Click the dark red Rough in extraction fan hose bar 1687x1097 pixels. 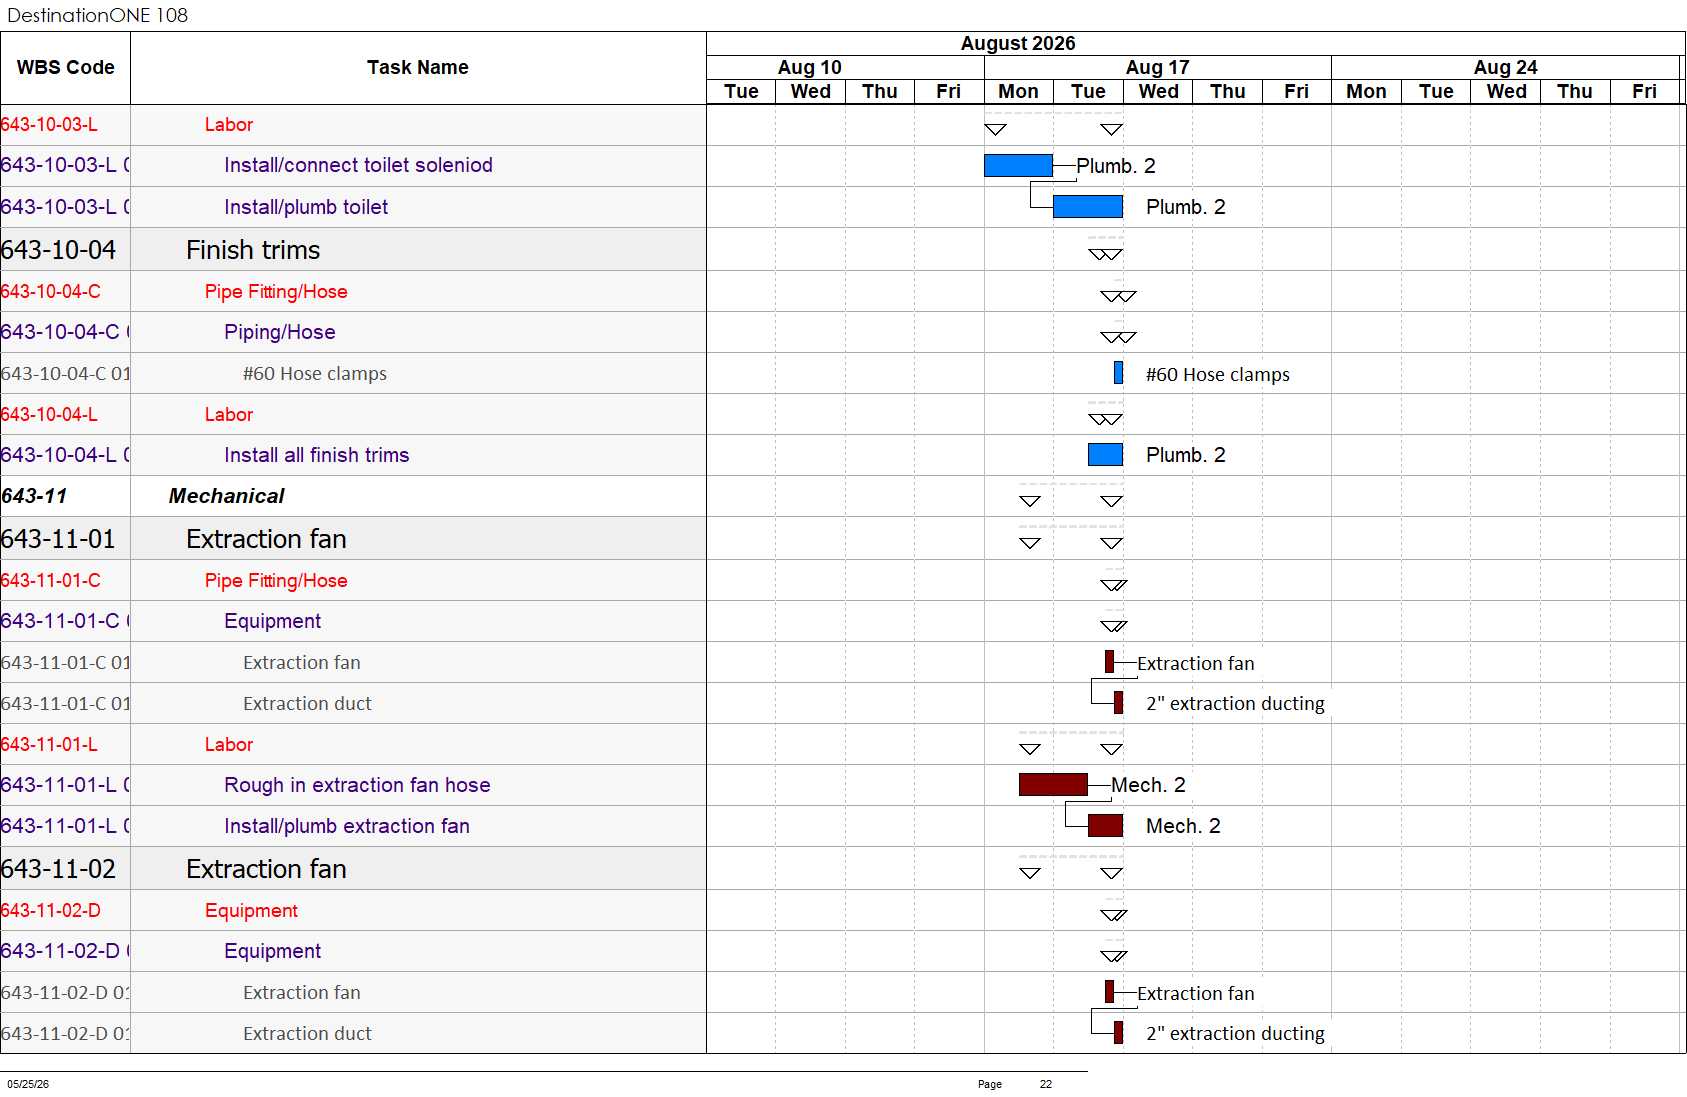1053,785
